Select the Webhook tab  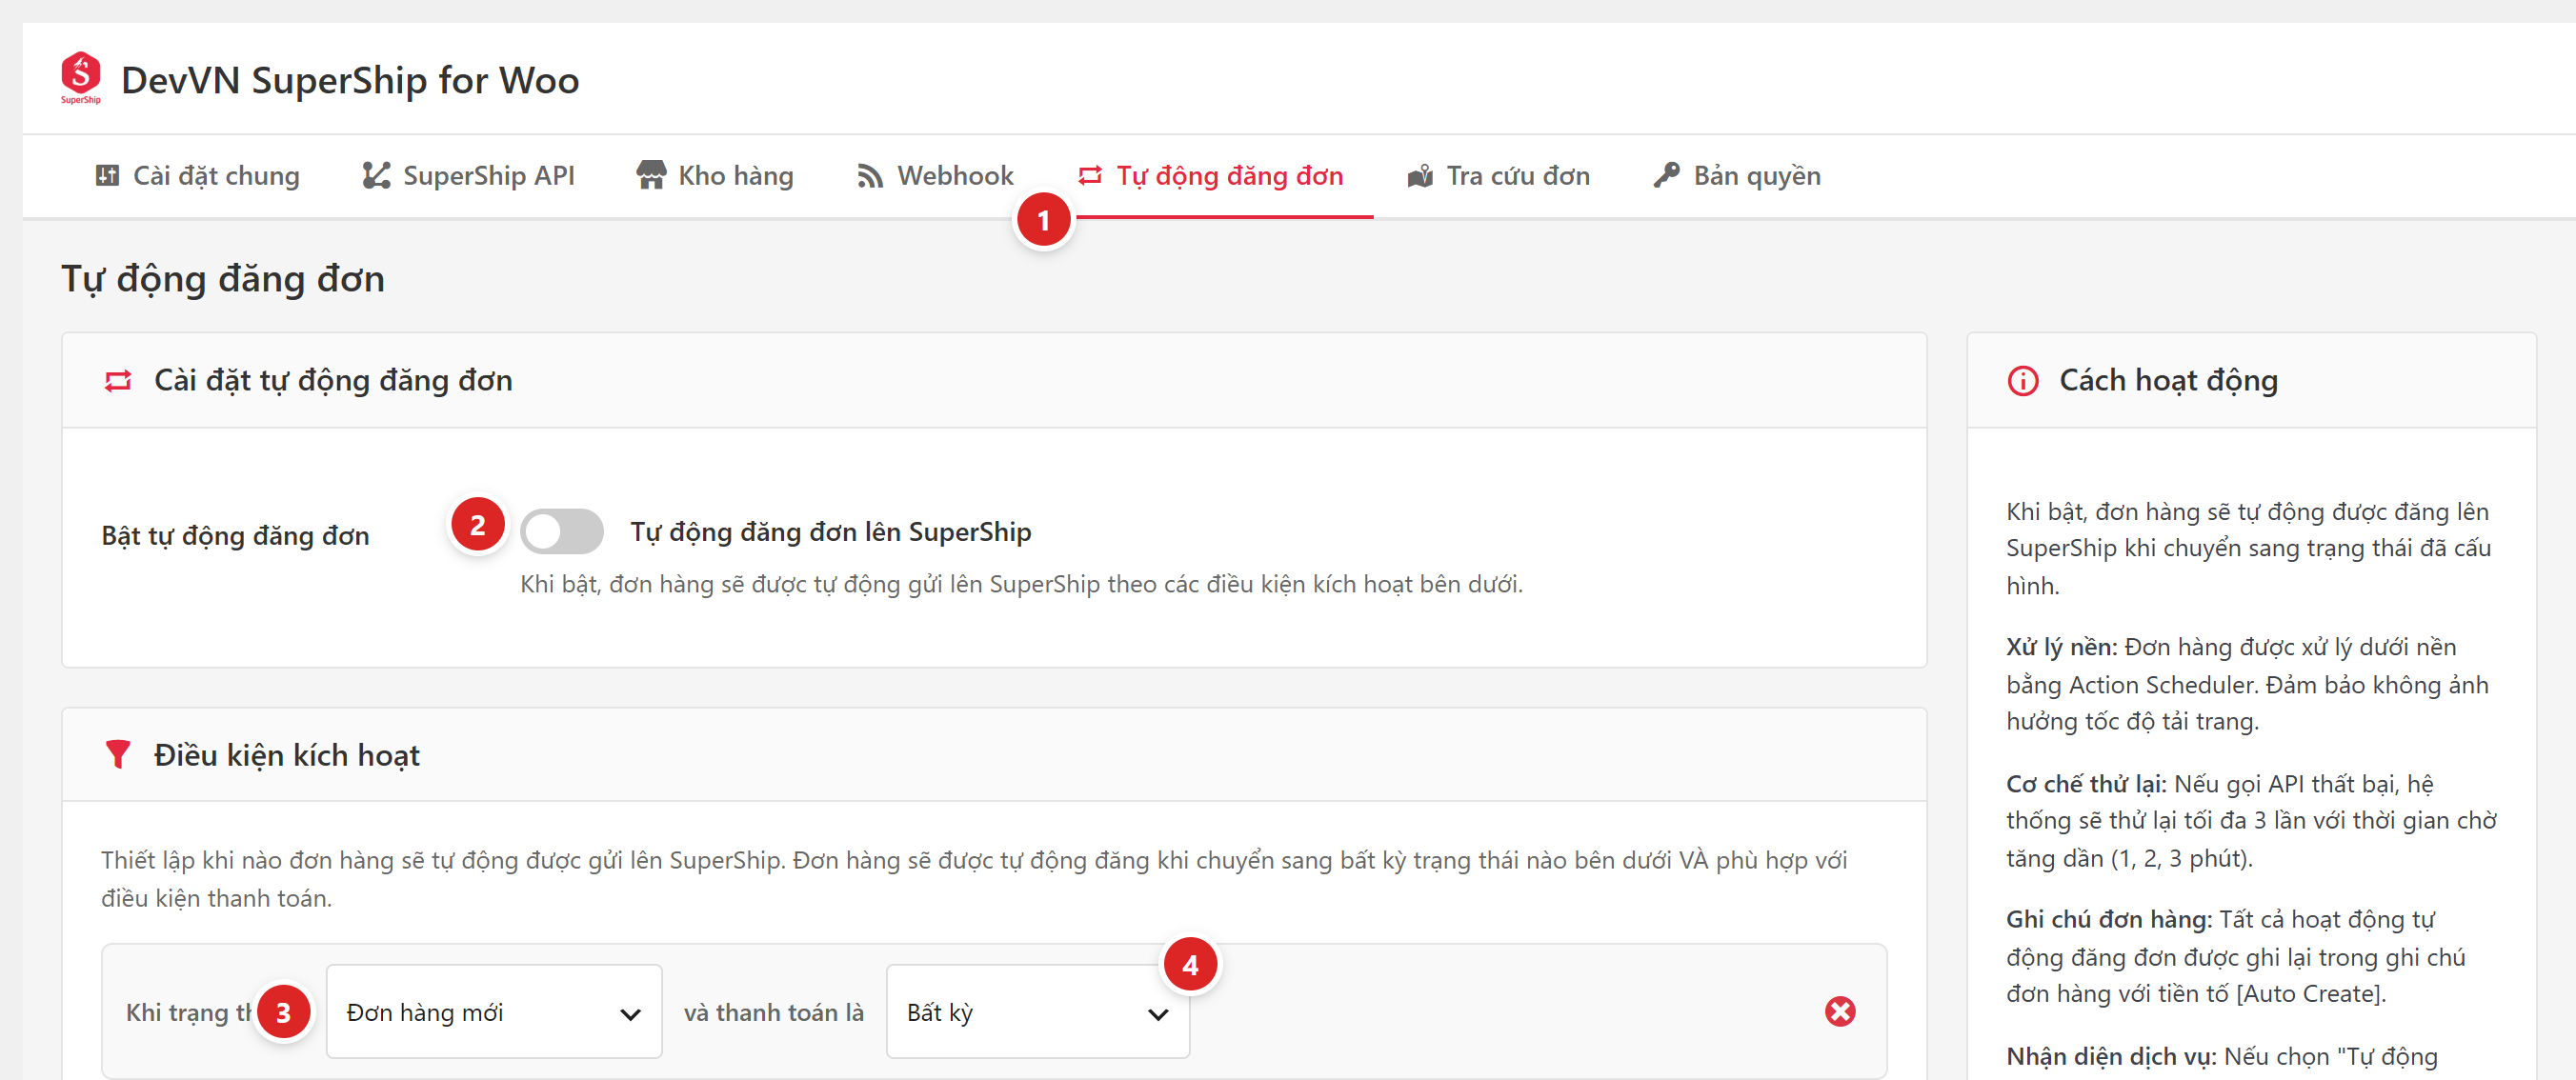coord(935,176)
